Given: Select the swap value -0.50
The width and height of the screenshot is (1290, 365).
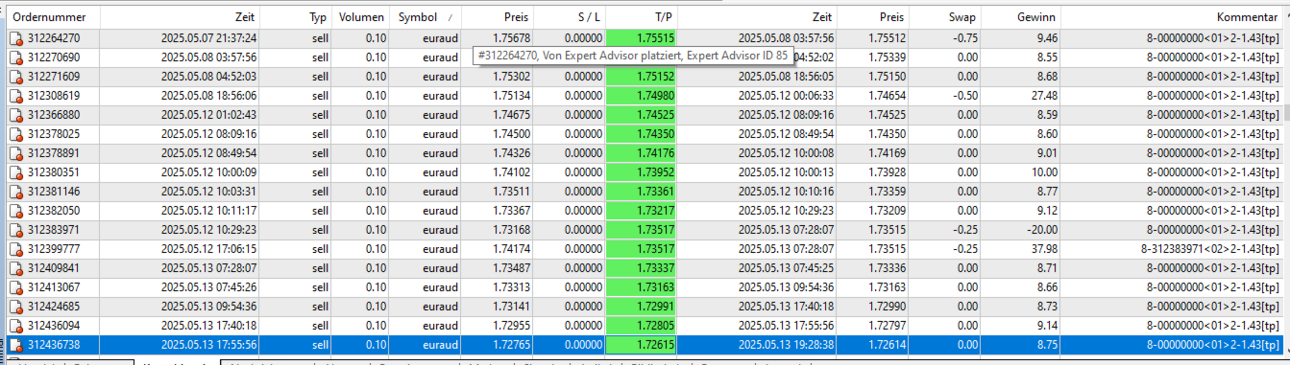Looking at the screenshot, I should (x=965, y=96).
